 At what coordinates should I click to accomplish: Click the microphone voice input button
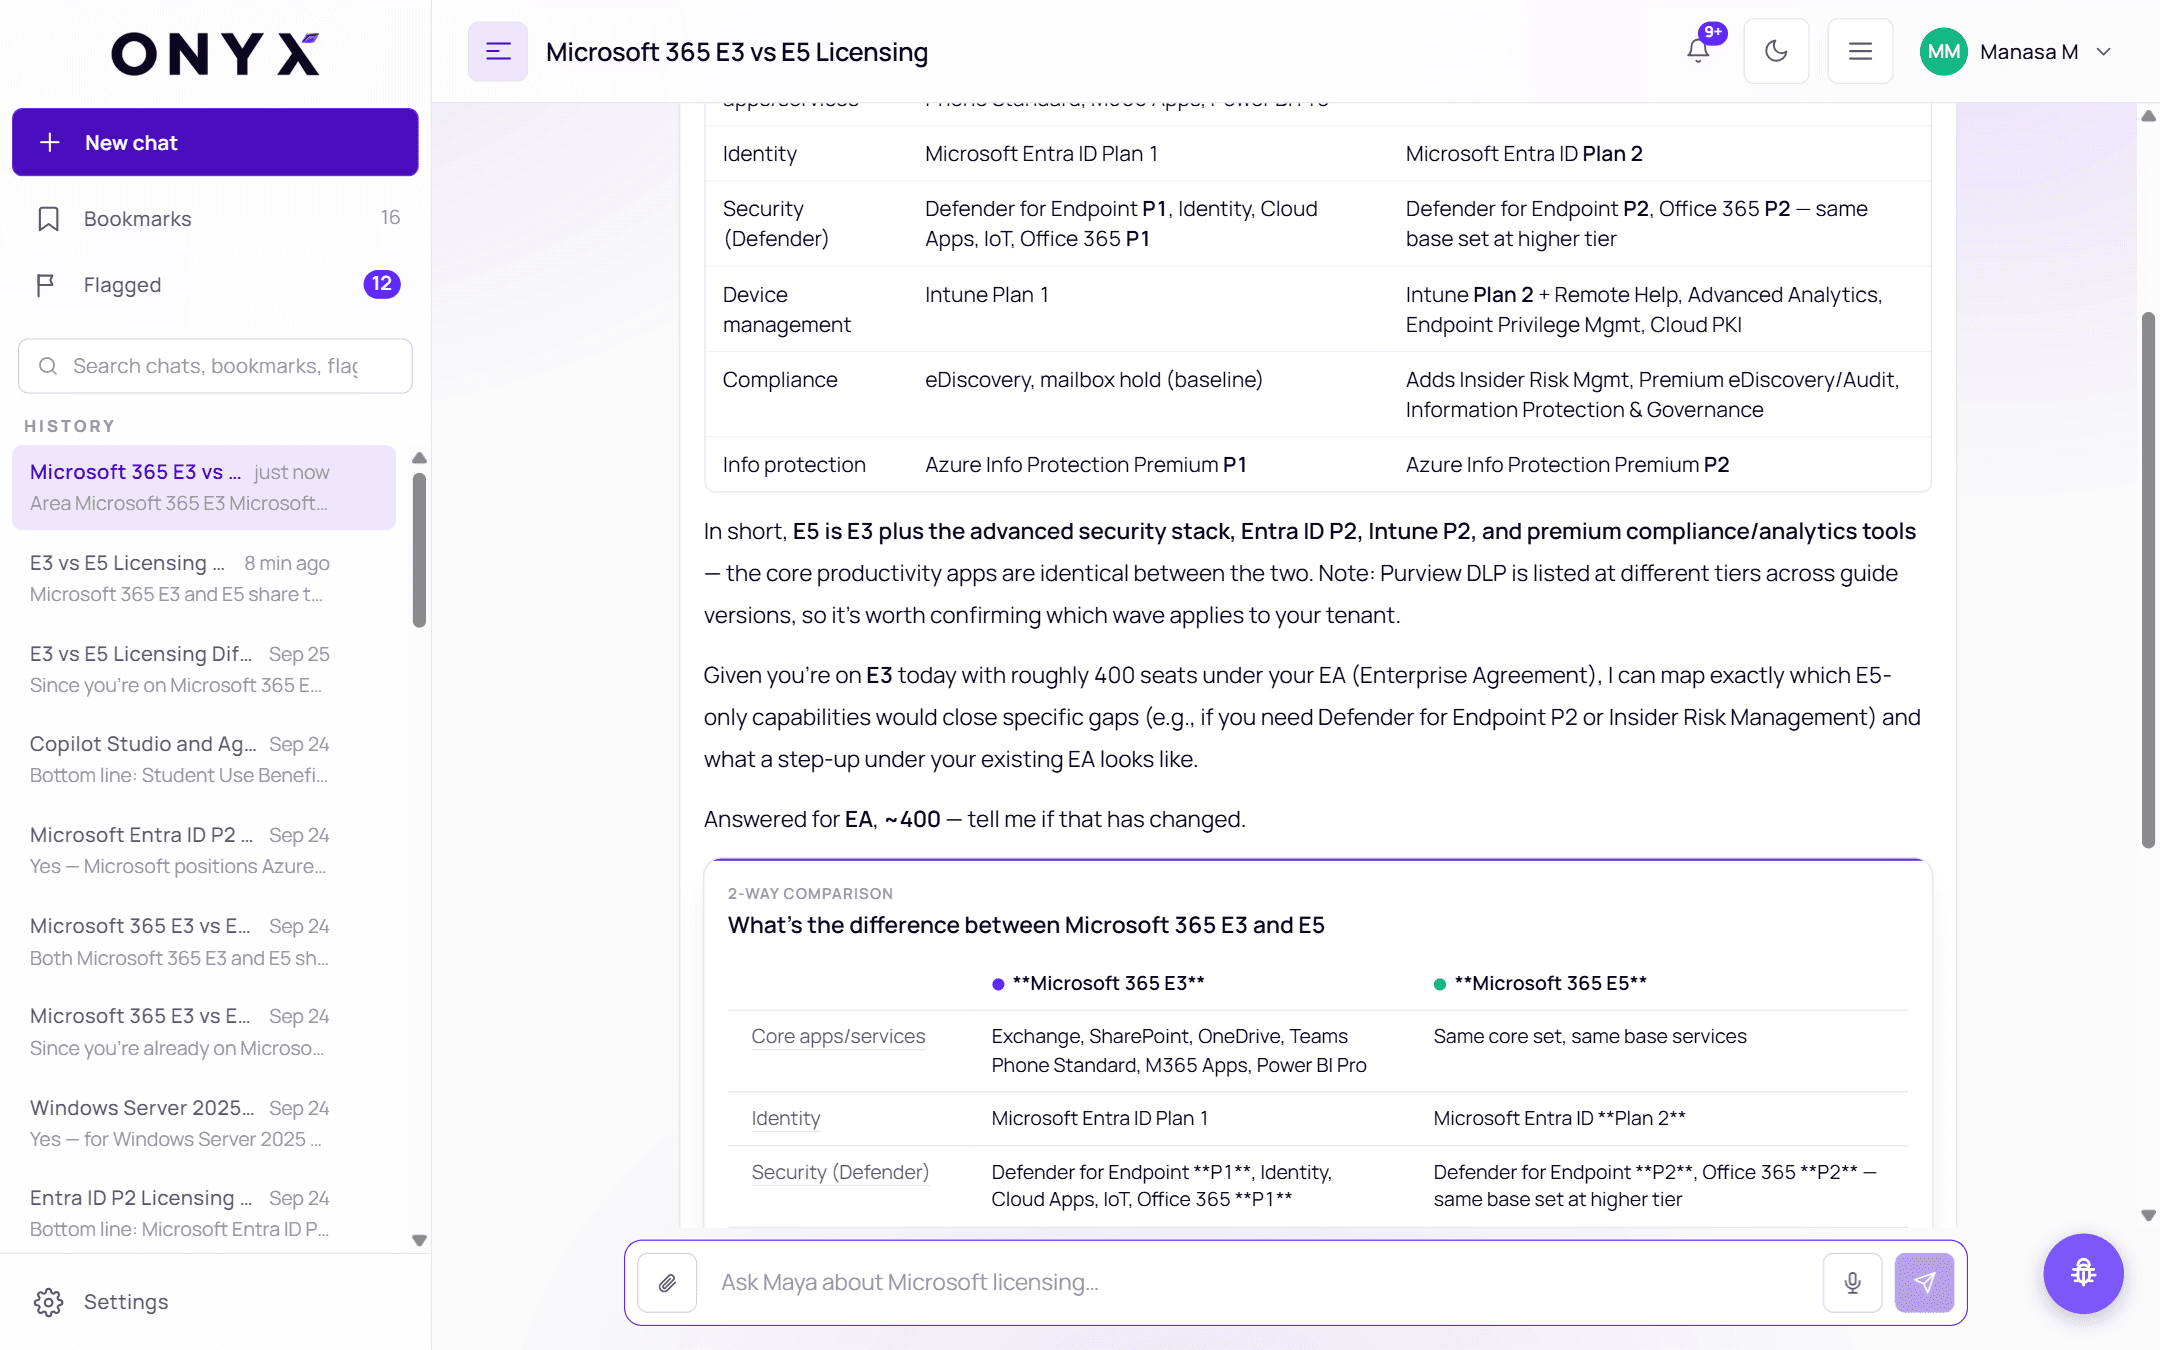1853,1283
